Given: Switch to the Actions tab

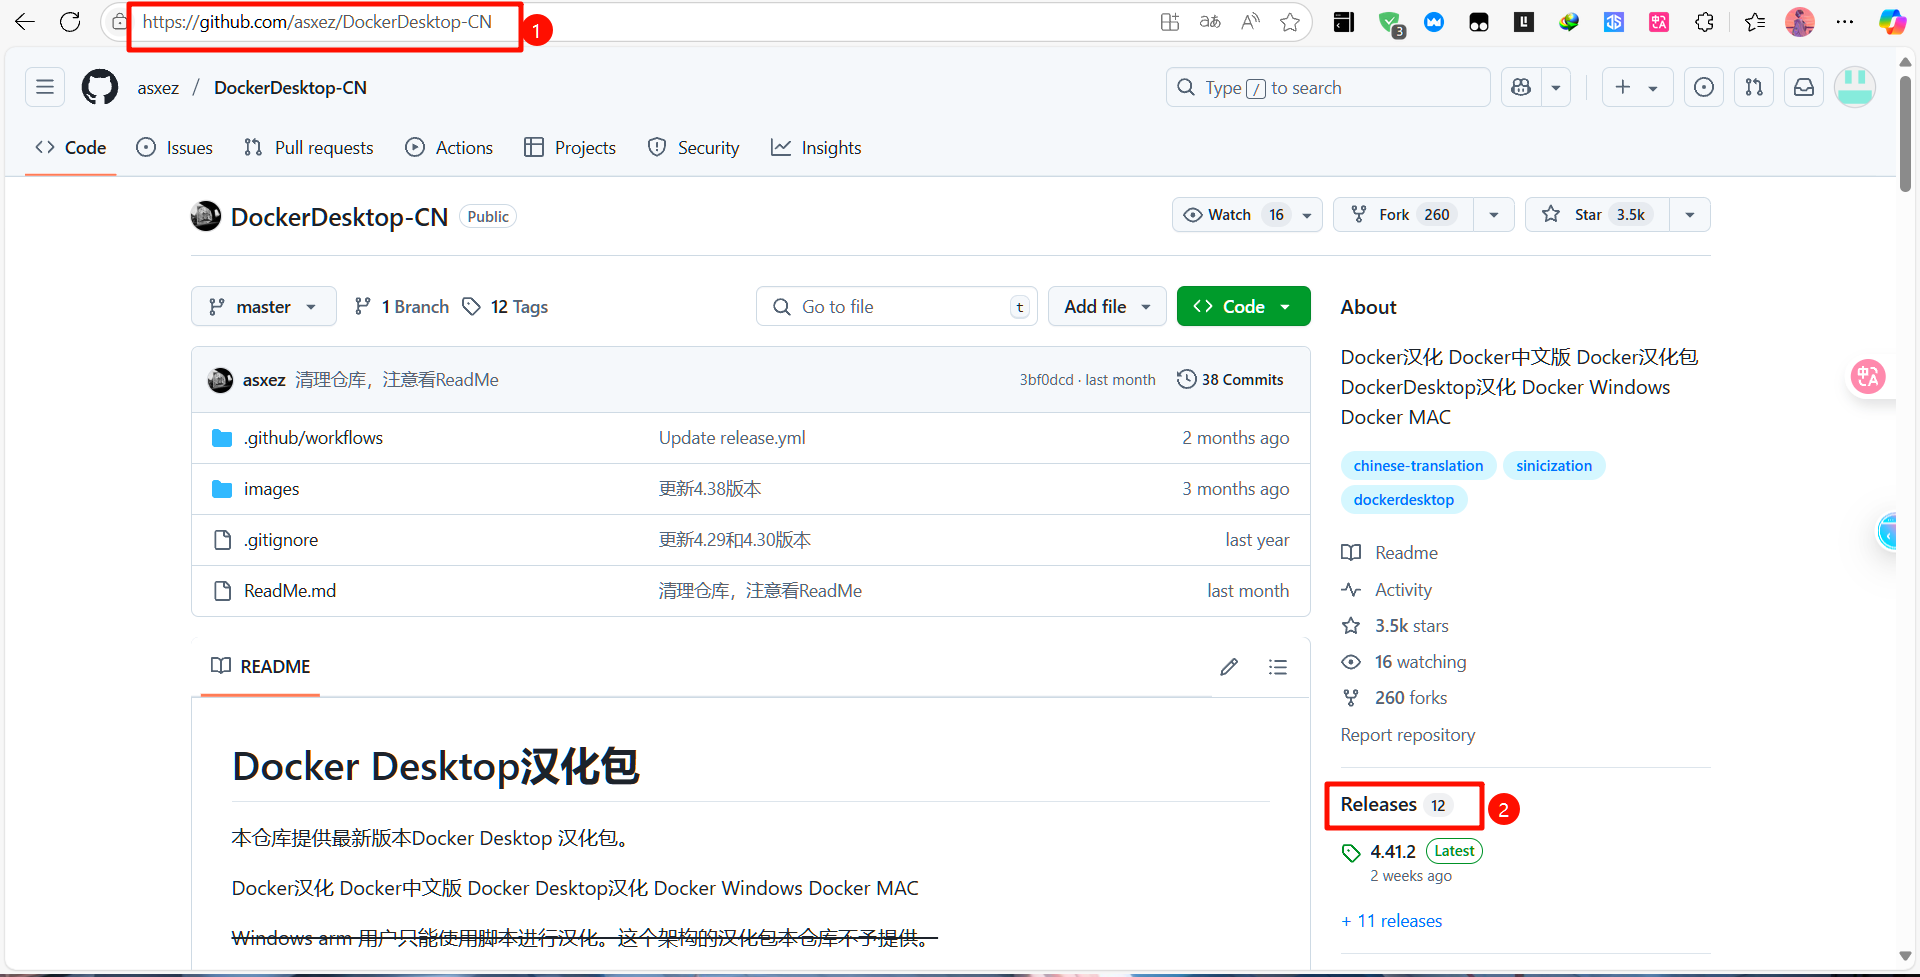Looking at the screenshot, I should coord(449,148).
